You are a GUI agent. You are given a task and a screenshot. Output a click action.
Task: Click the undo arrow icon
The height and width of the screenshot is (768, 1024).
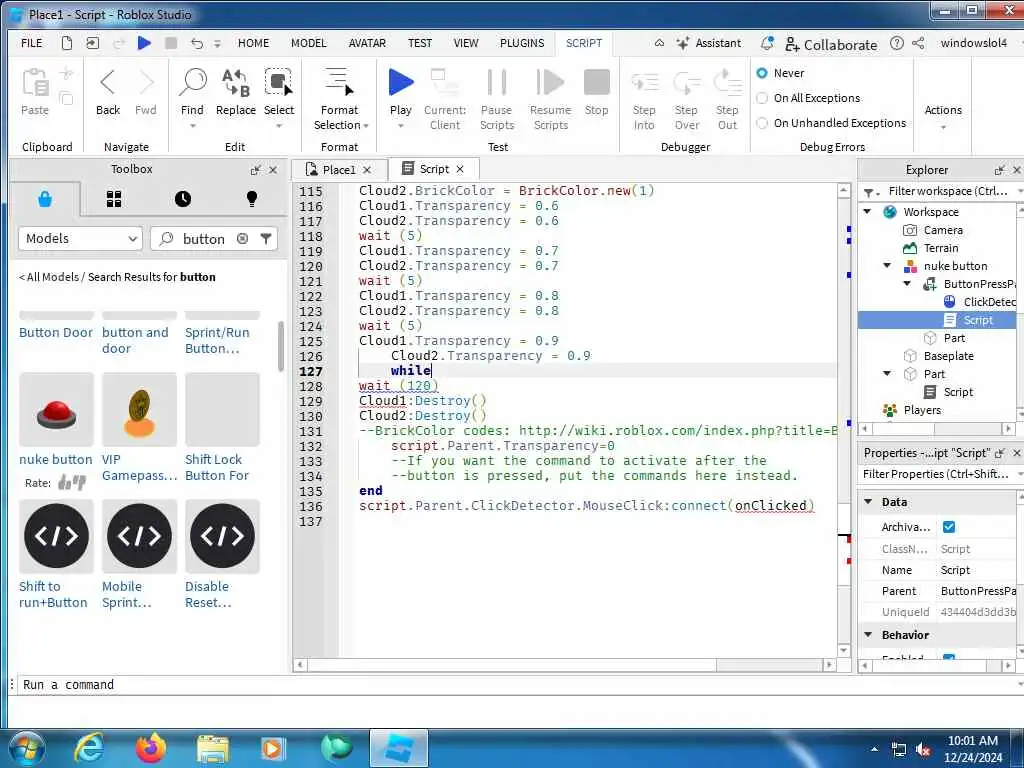click(x=197, y=43)
